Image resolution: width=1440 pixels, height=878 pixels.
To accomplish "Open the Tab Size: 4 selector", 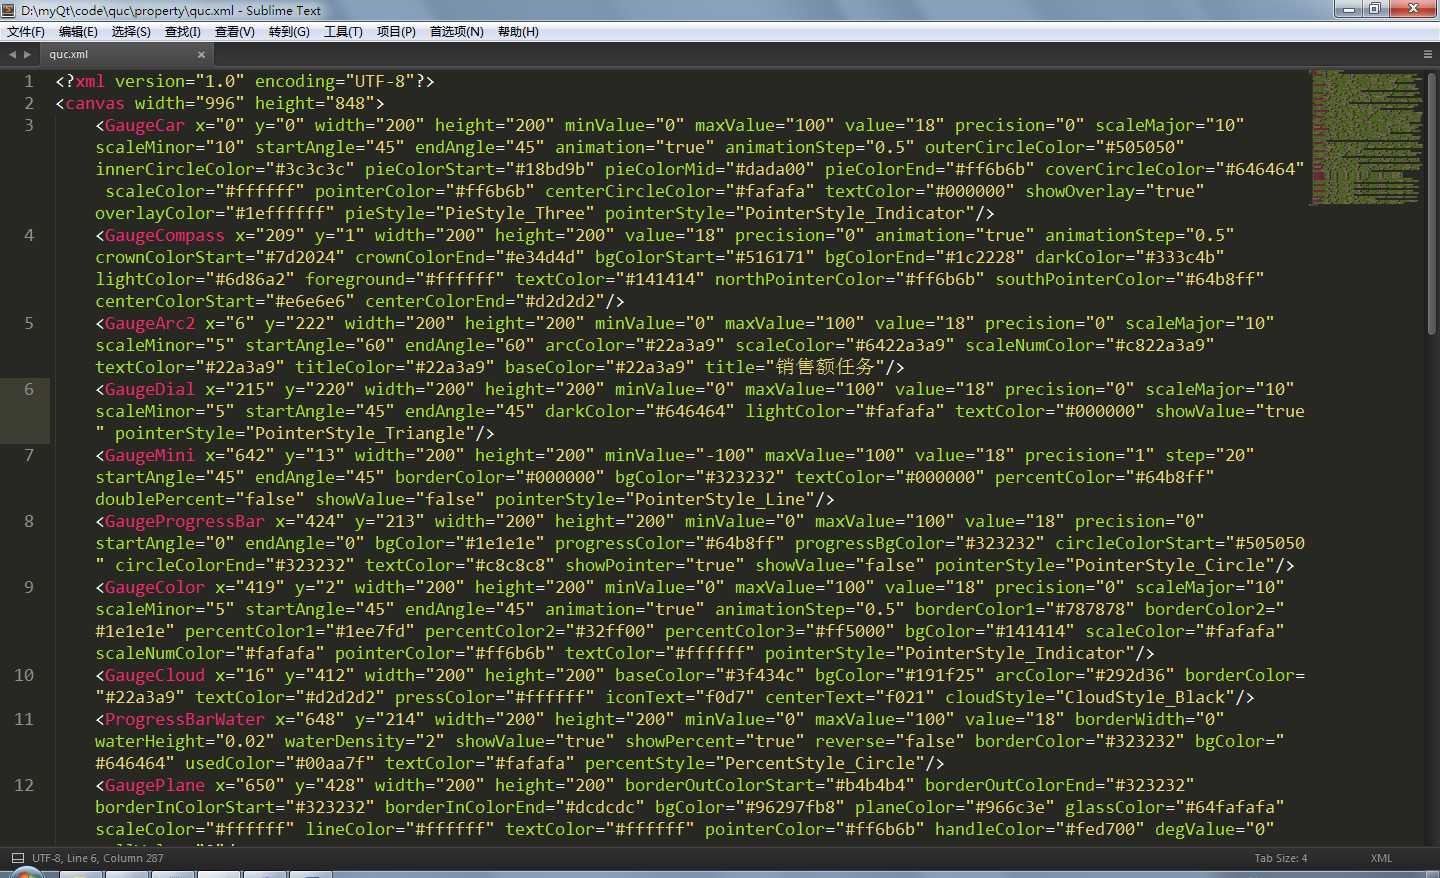I will tap(1281, 858).
